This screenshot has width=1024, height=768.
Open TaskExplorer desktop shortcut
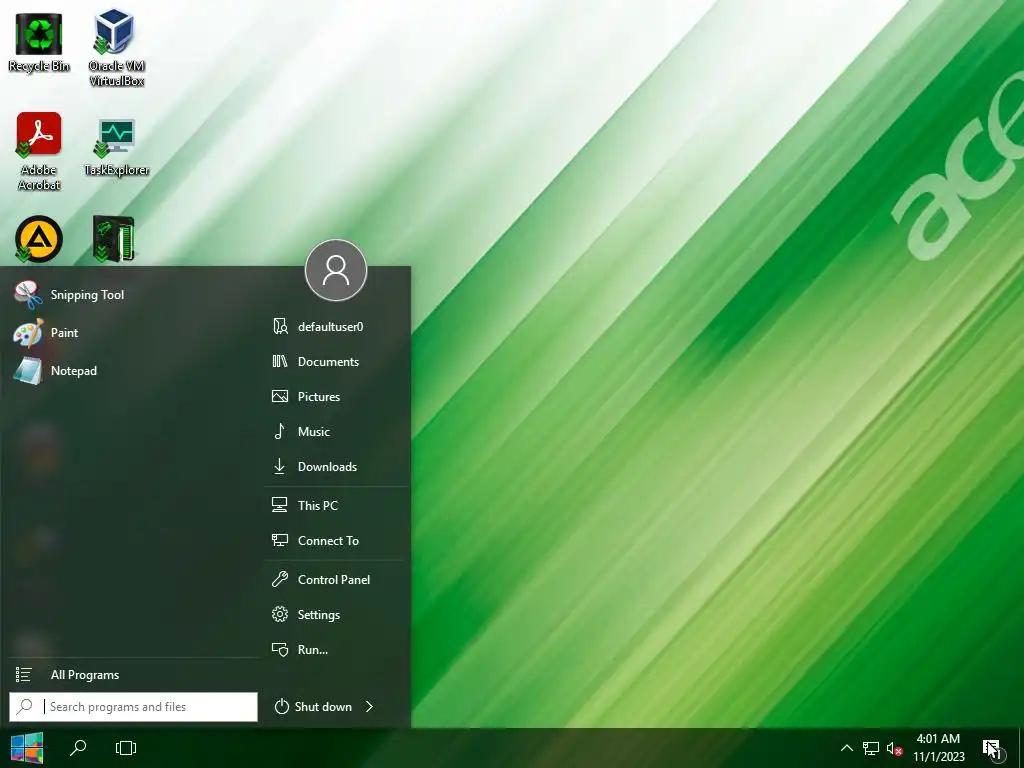(x=116, y=147)
